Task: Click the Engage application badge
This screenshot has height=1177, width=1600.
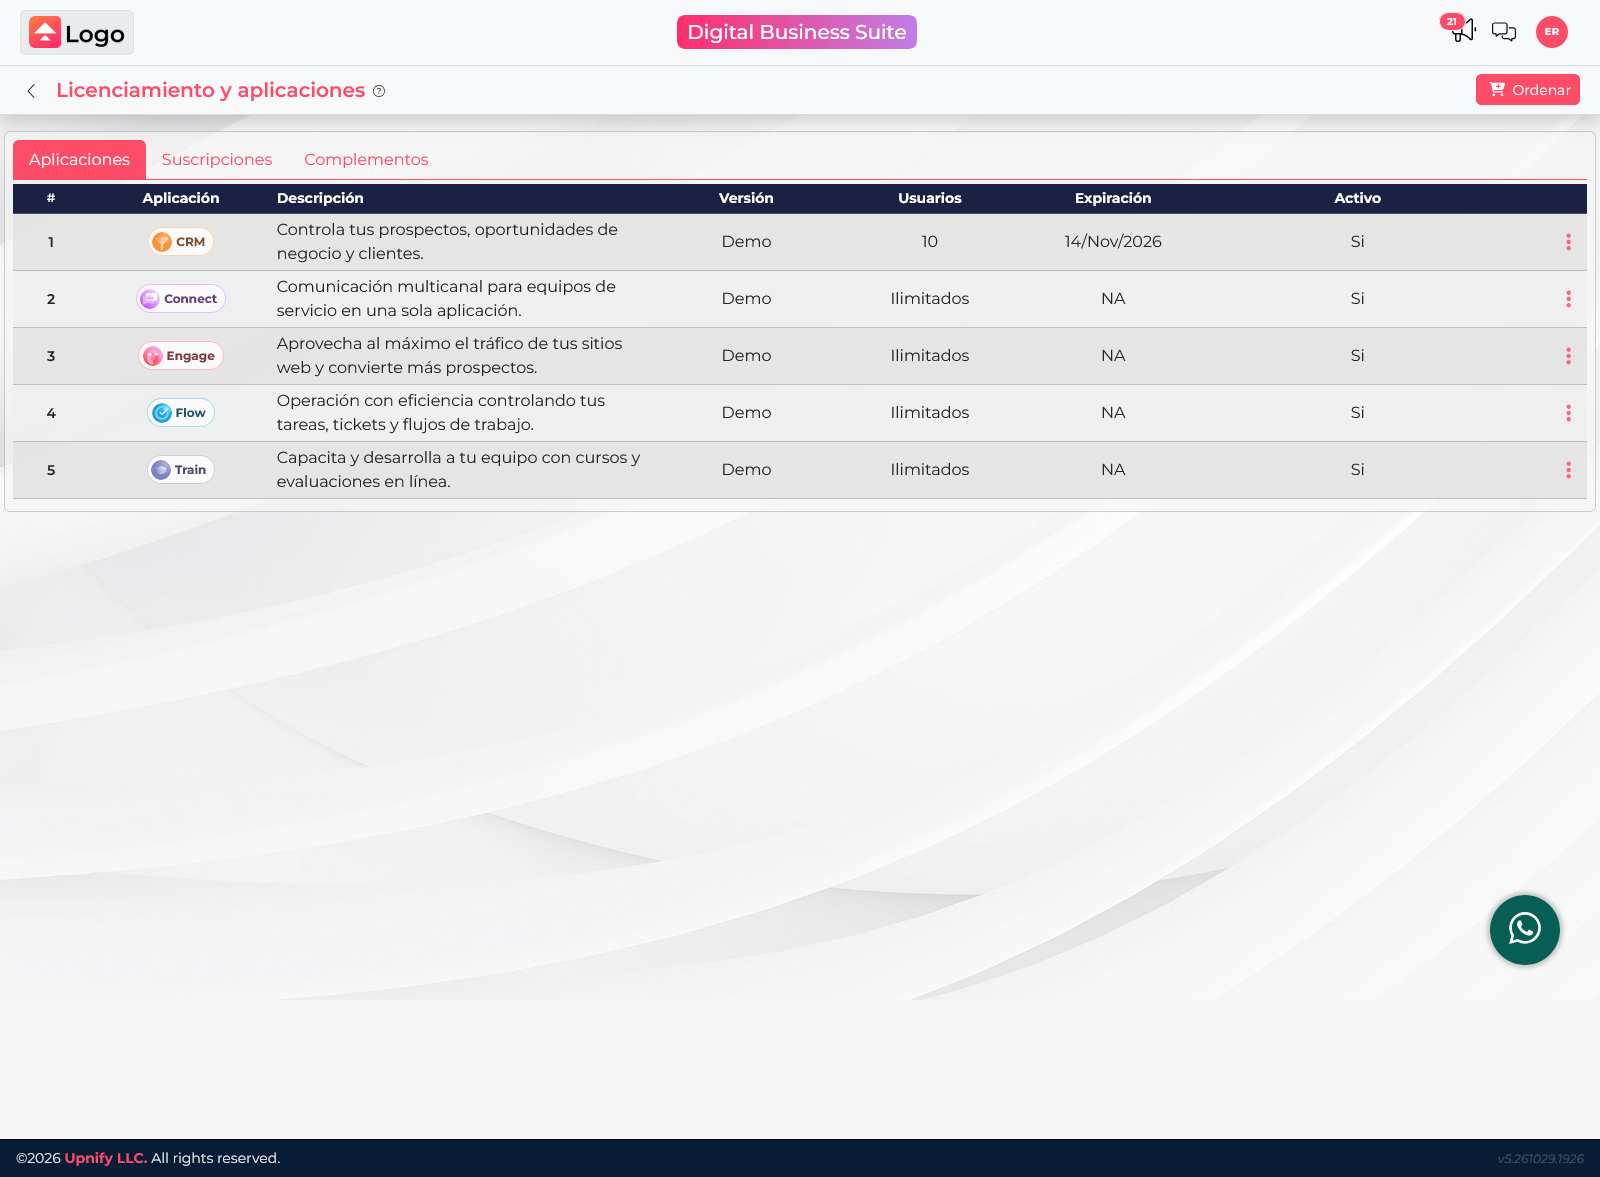Action: [x=181, y=356]
